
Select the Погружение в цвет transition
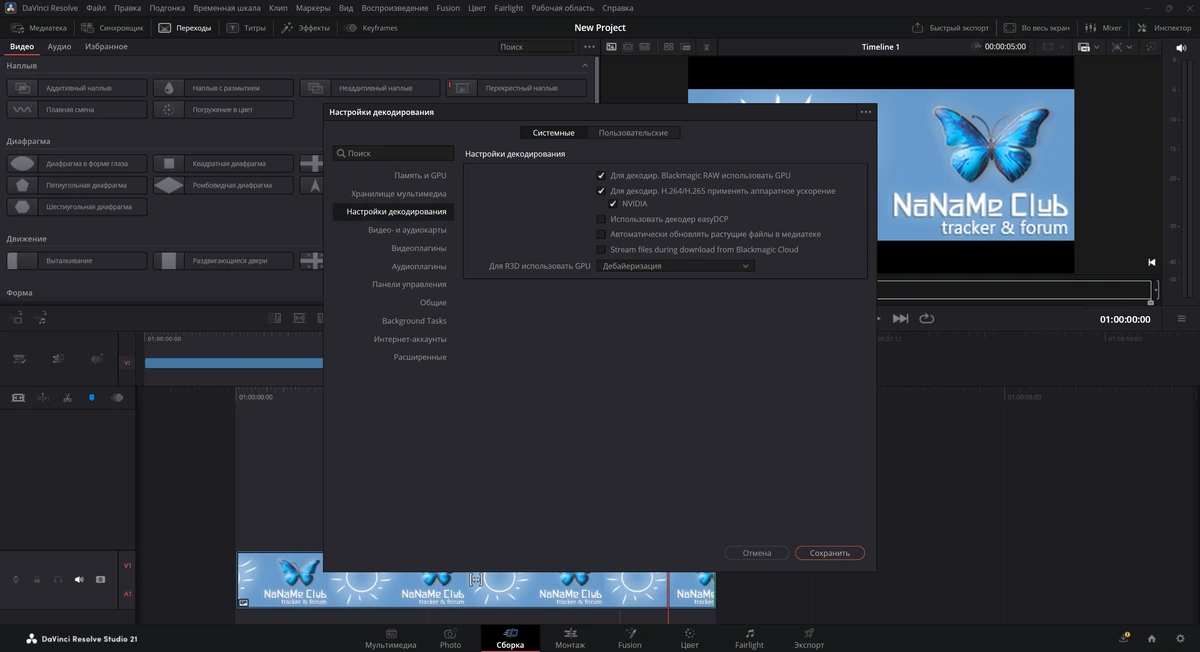click(223, 109)
